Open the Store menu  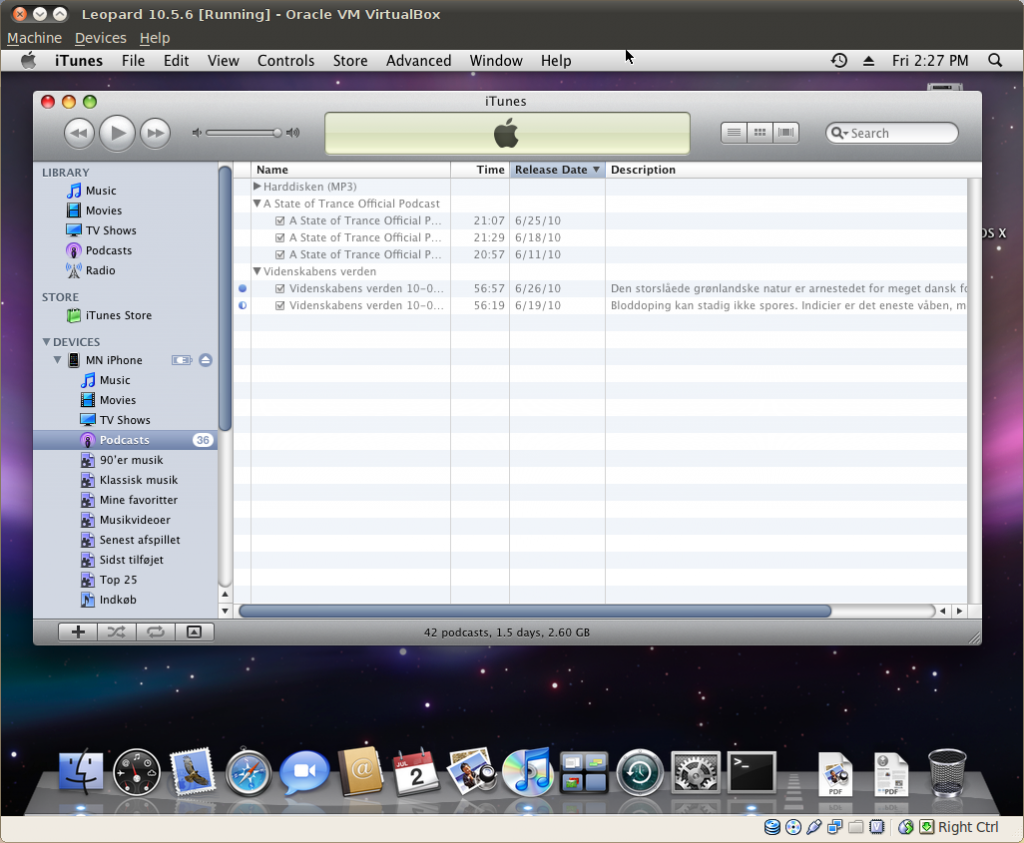pos(350,61)
